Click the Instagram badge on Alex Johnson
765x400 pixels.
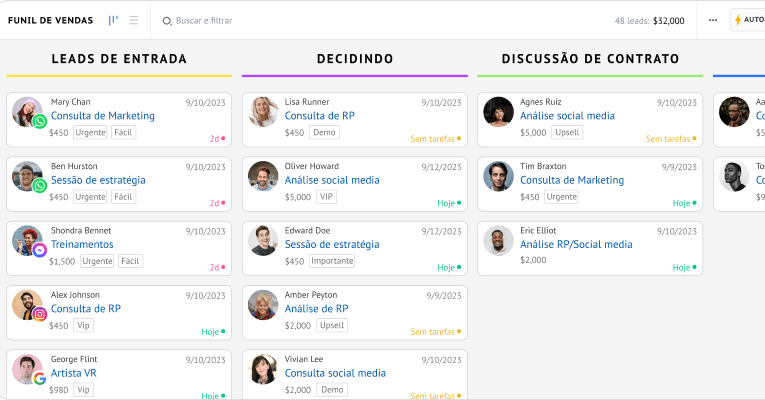[x=40, y=314]
